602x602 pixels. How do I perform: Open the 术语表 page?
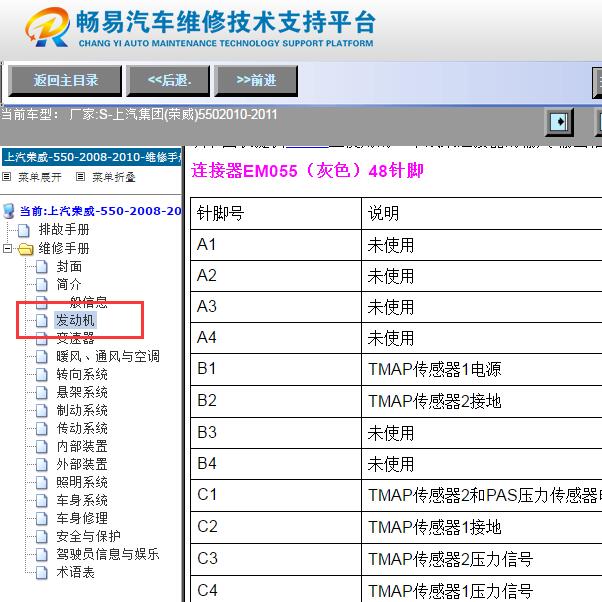pos(76,572)
